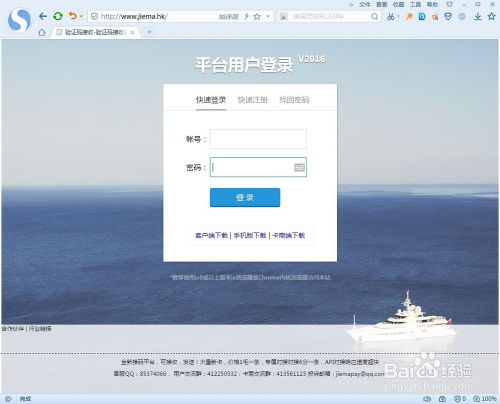Viewport: 500px width, 404px height.
Task: Open the 工具 menu in the menu bar
Action: click(415, 4)
